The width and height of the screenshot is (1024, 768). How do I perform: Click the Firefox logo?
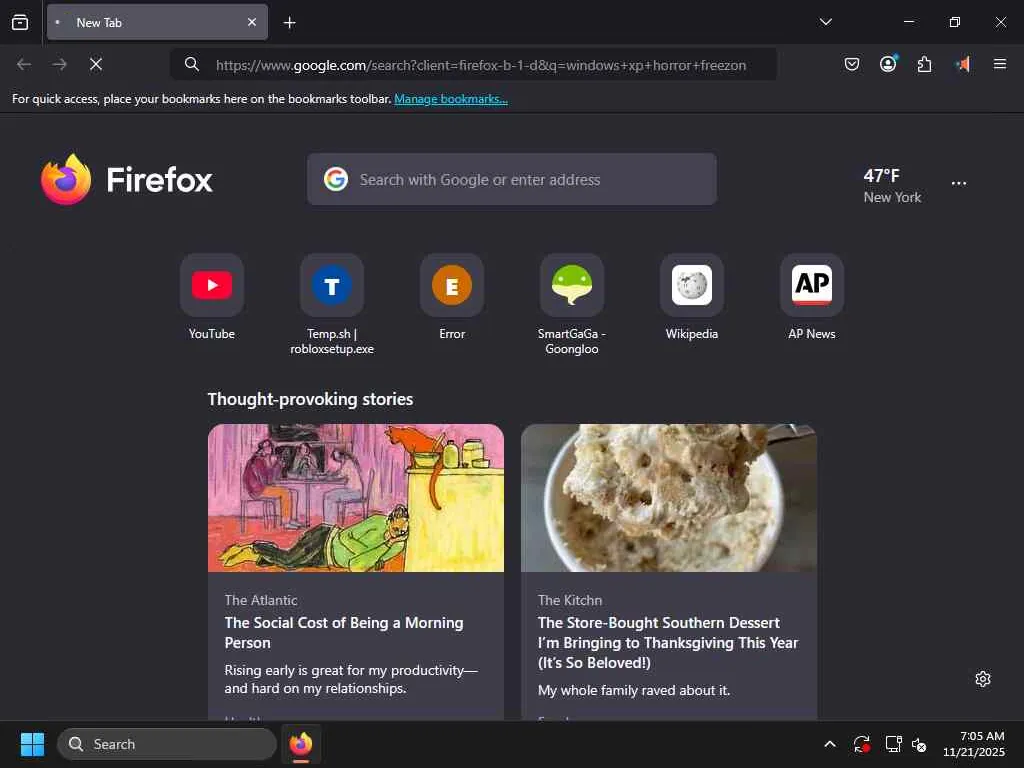tap(127, 180)
